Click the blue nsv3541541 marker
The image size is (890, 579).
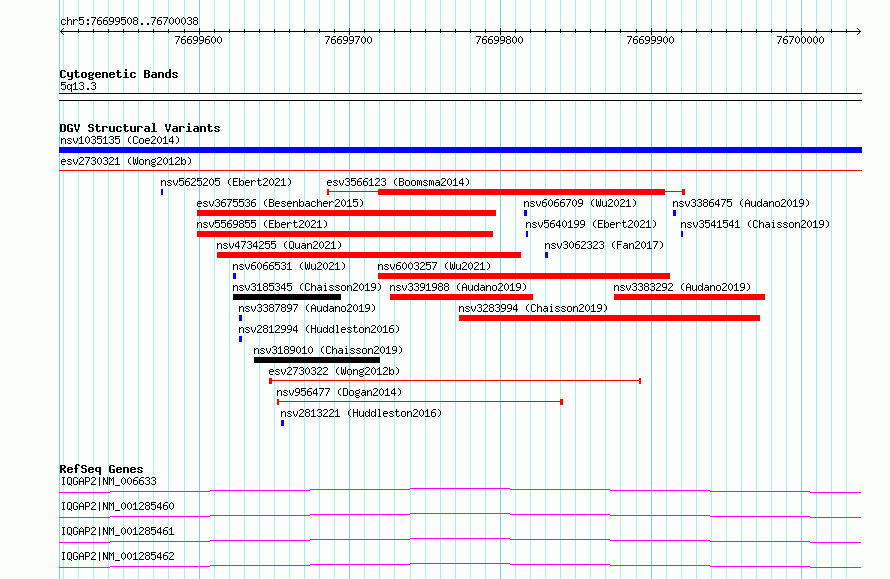(x=682, y=234)
